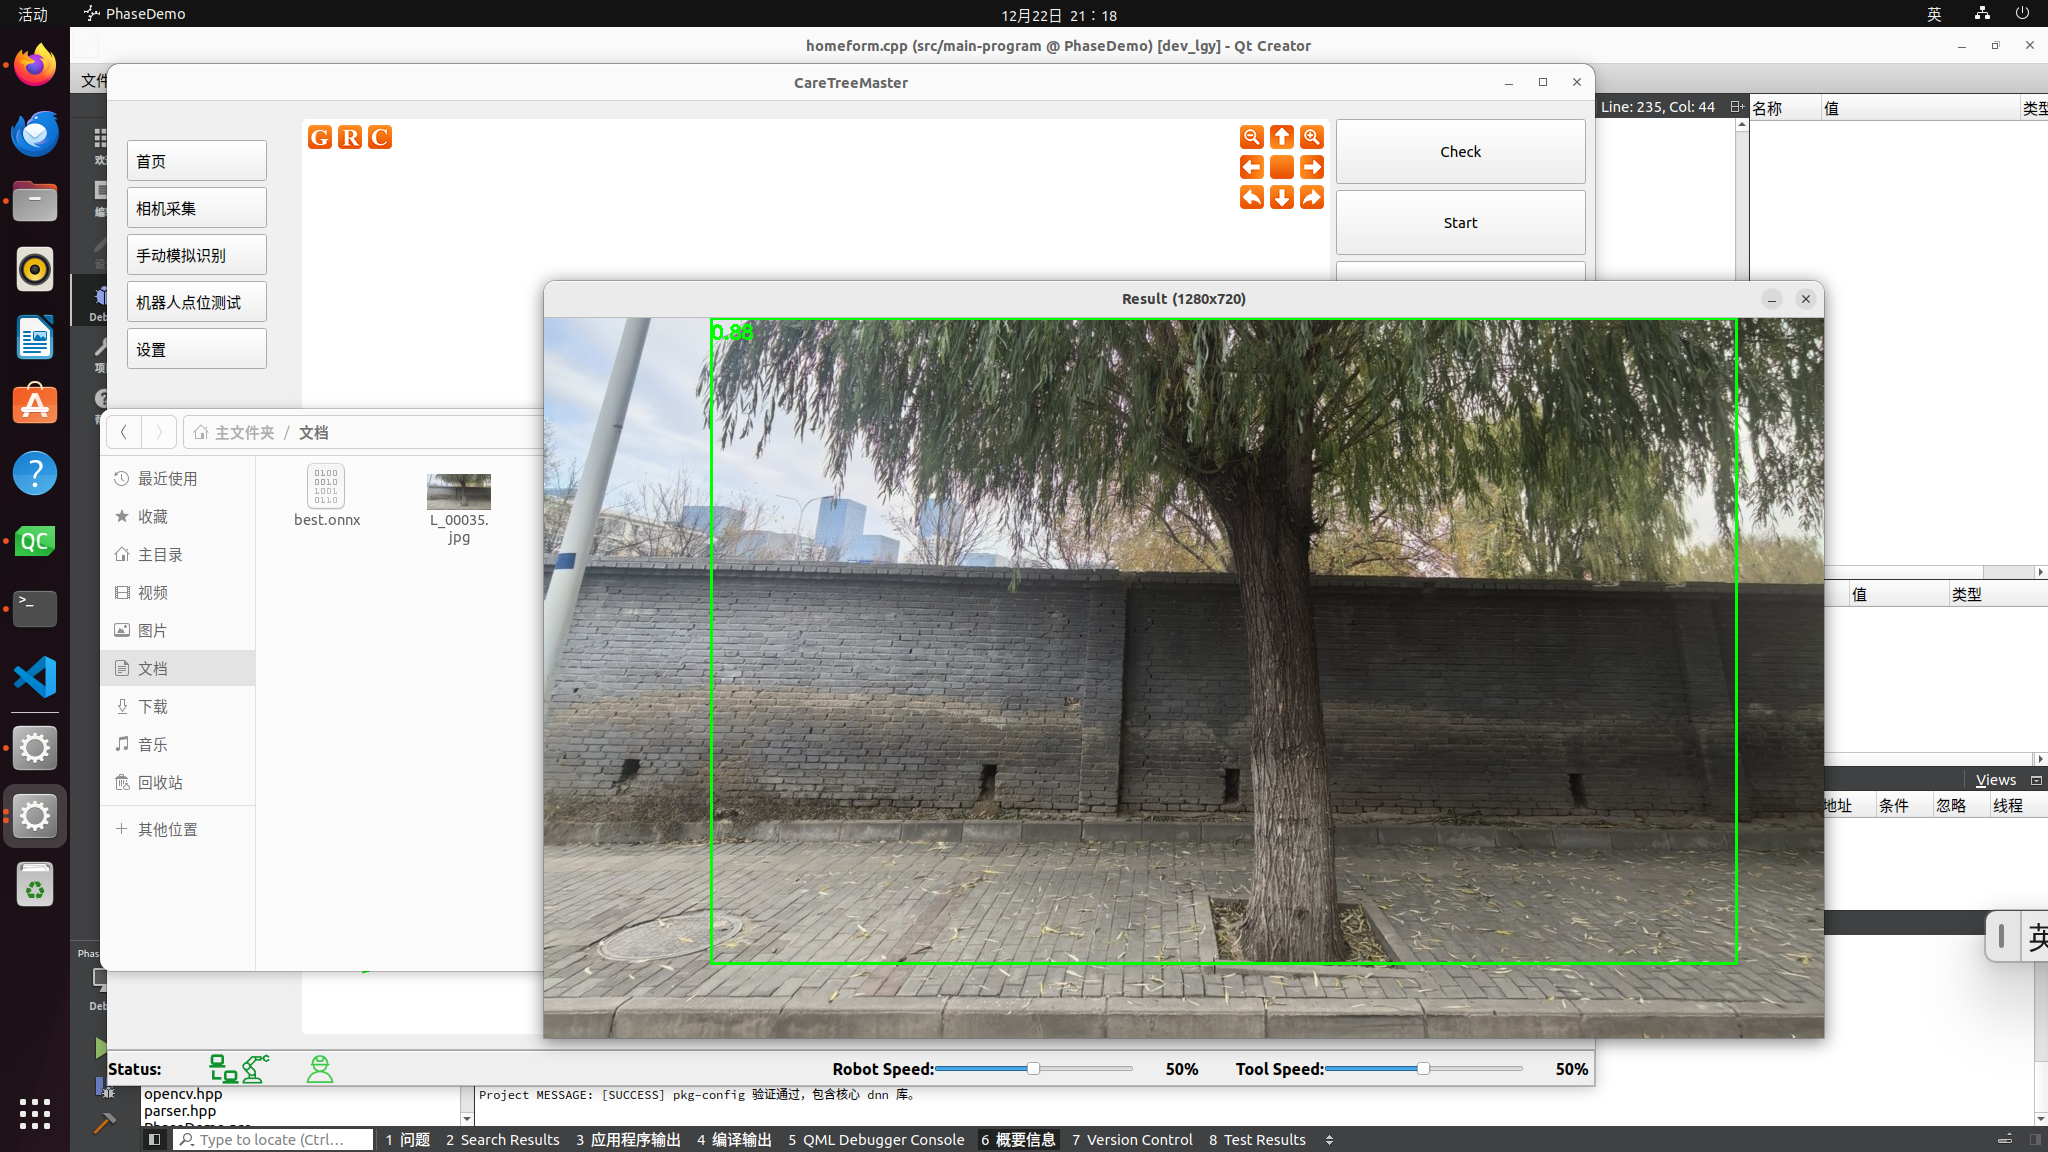This screenshot has width=2048, height=1152.
Task: Select the L_00035.jpg thumbnail
Action: 458,492
